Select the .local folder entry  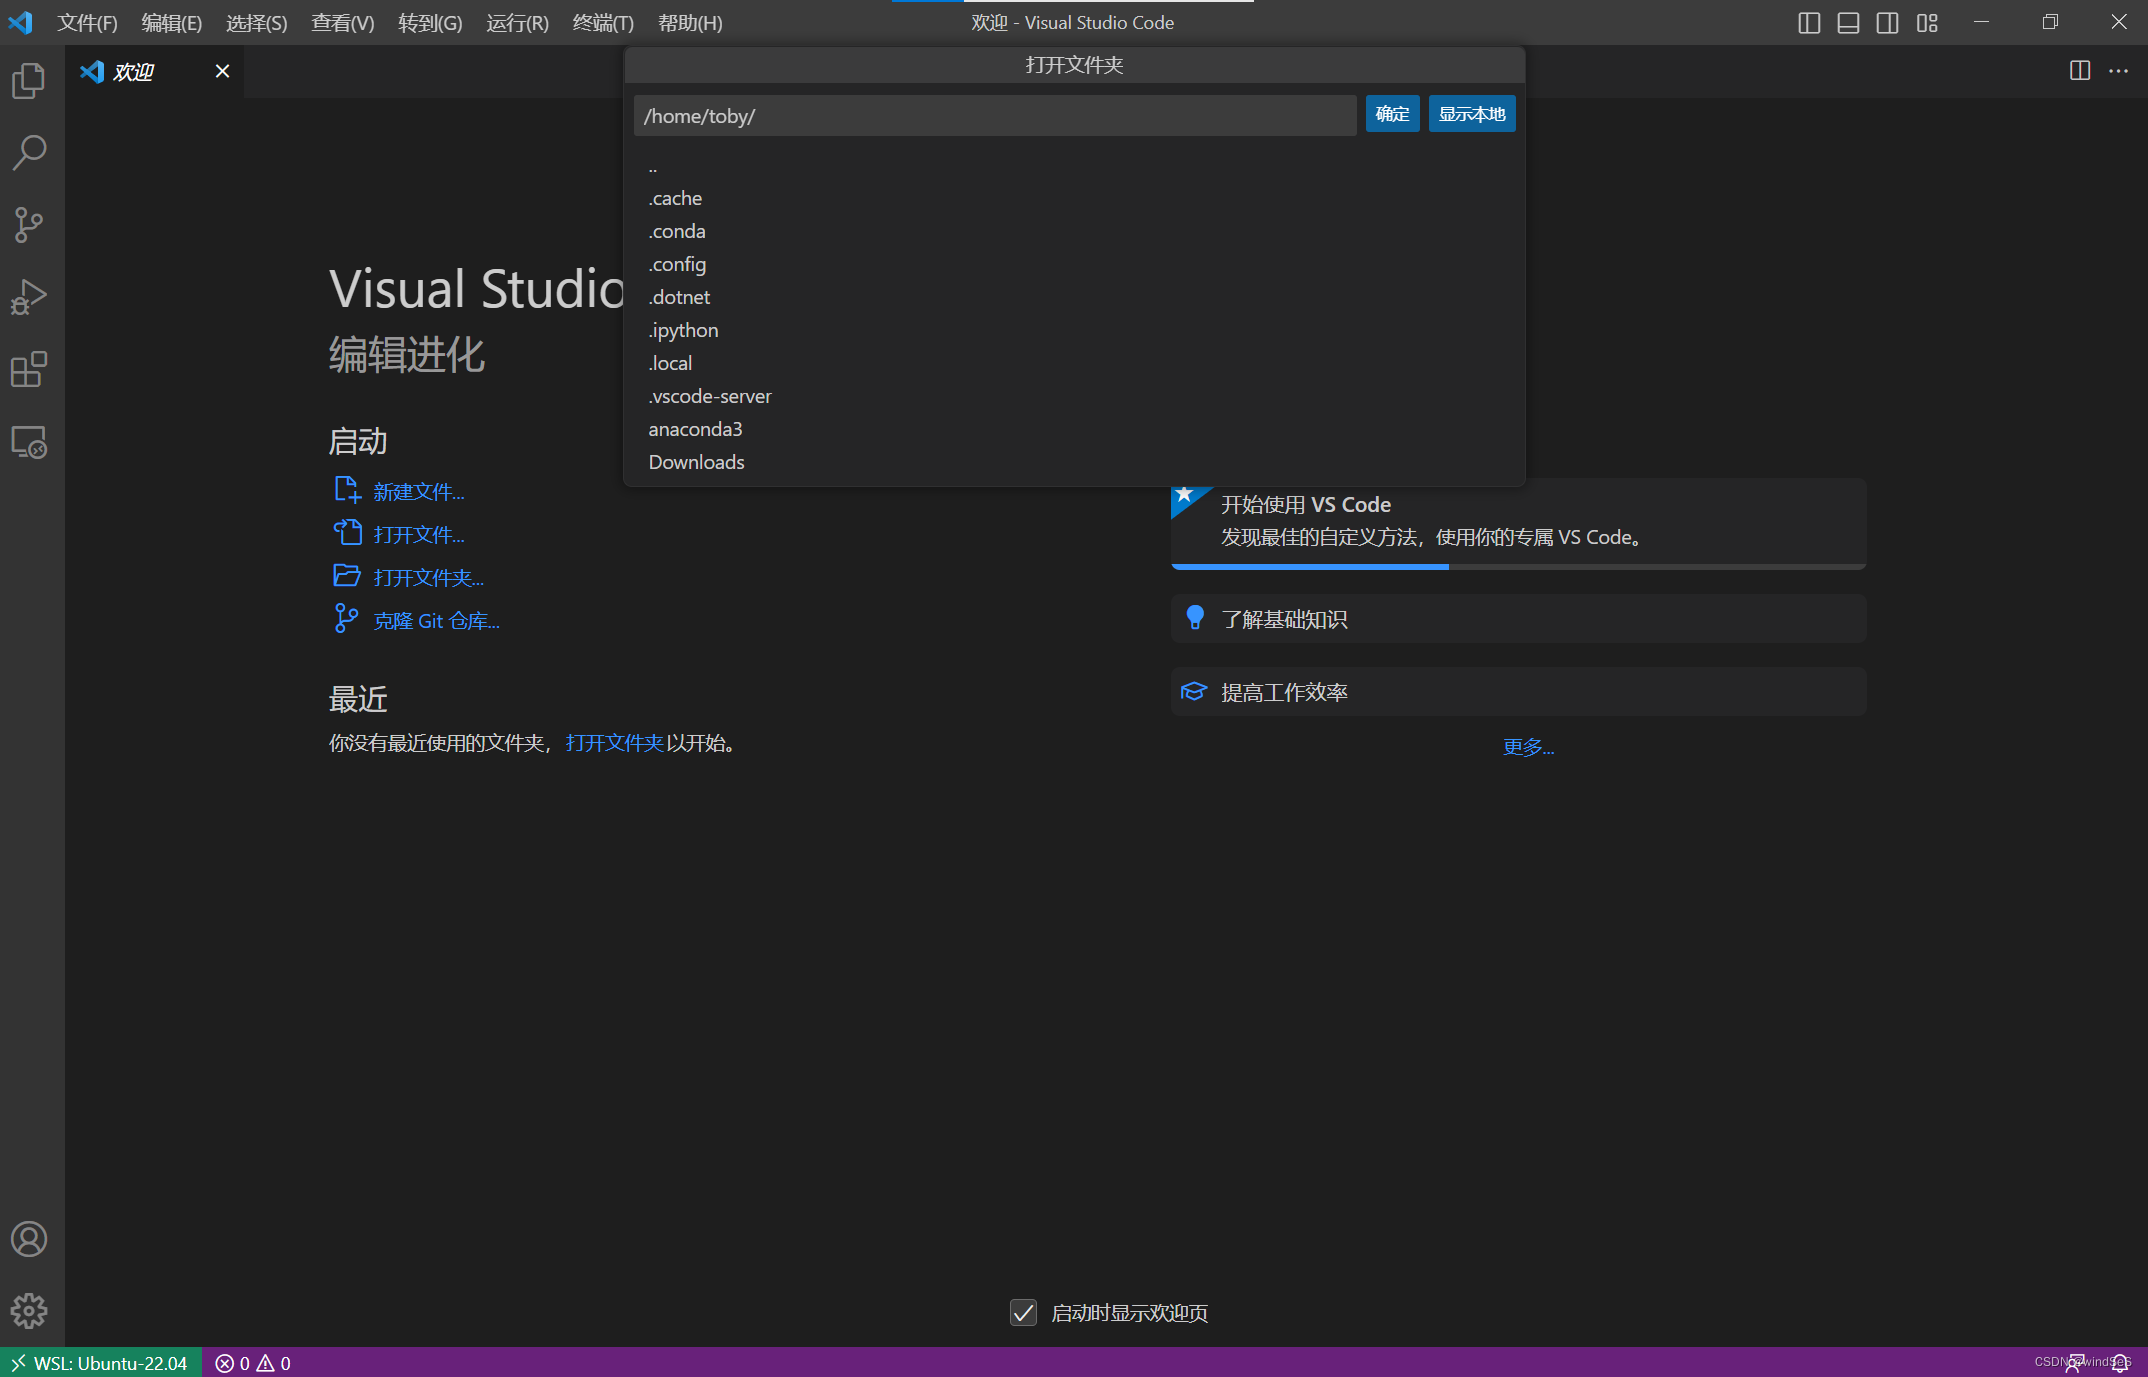[x=1074, y=363]
